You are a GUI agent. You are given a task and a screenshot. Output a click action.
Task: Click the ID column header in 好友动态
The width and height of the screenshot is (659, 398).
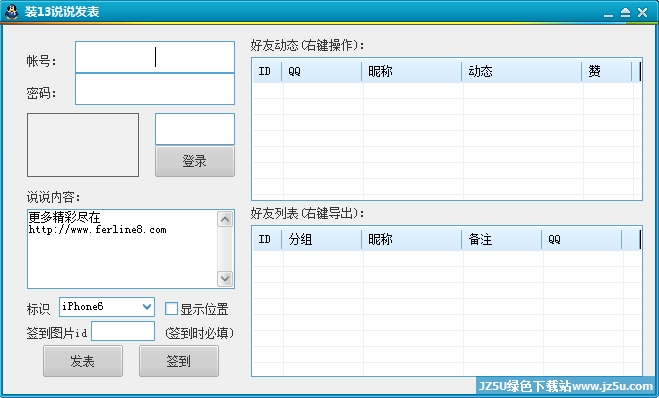click(267, 71)
